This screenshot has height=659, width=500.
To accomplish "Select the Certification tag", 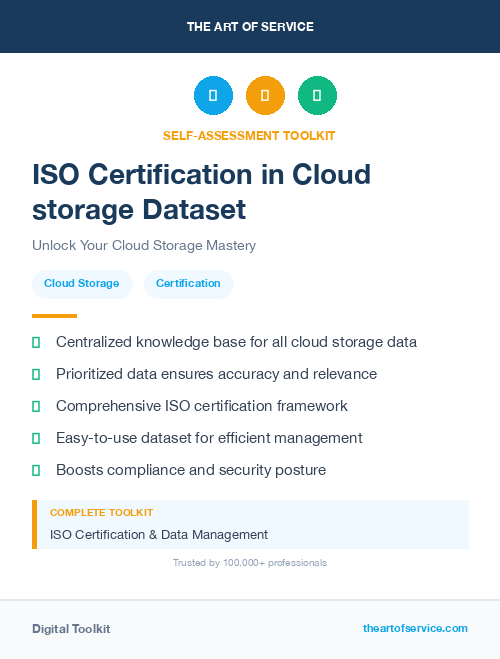I will [x=189, y=284].
